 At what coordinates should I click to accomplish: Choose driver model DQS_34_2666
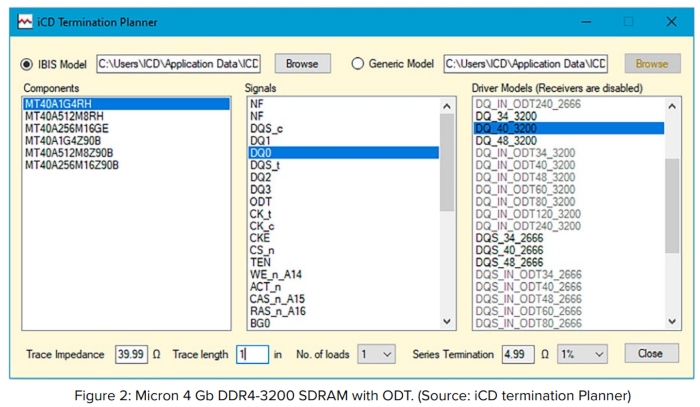(x=569, y=238)
